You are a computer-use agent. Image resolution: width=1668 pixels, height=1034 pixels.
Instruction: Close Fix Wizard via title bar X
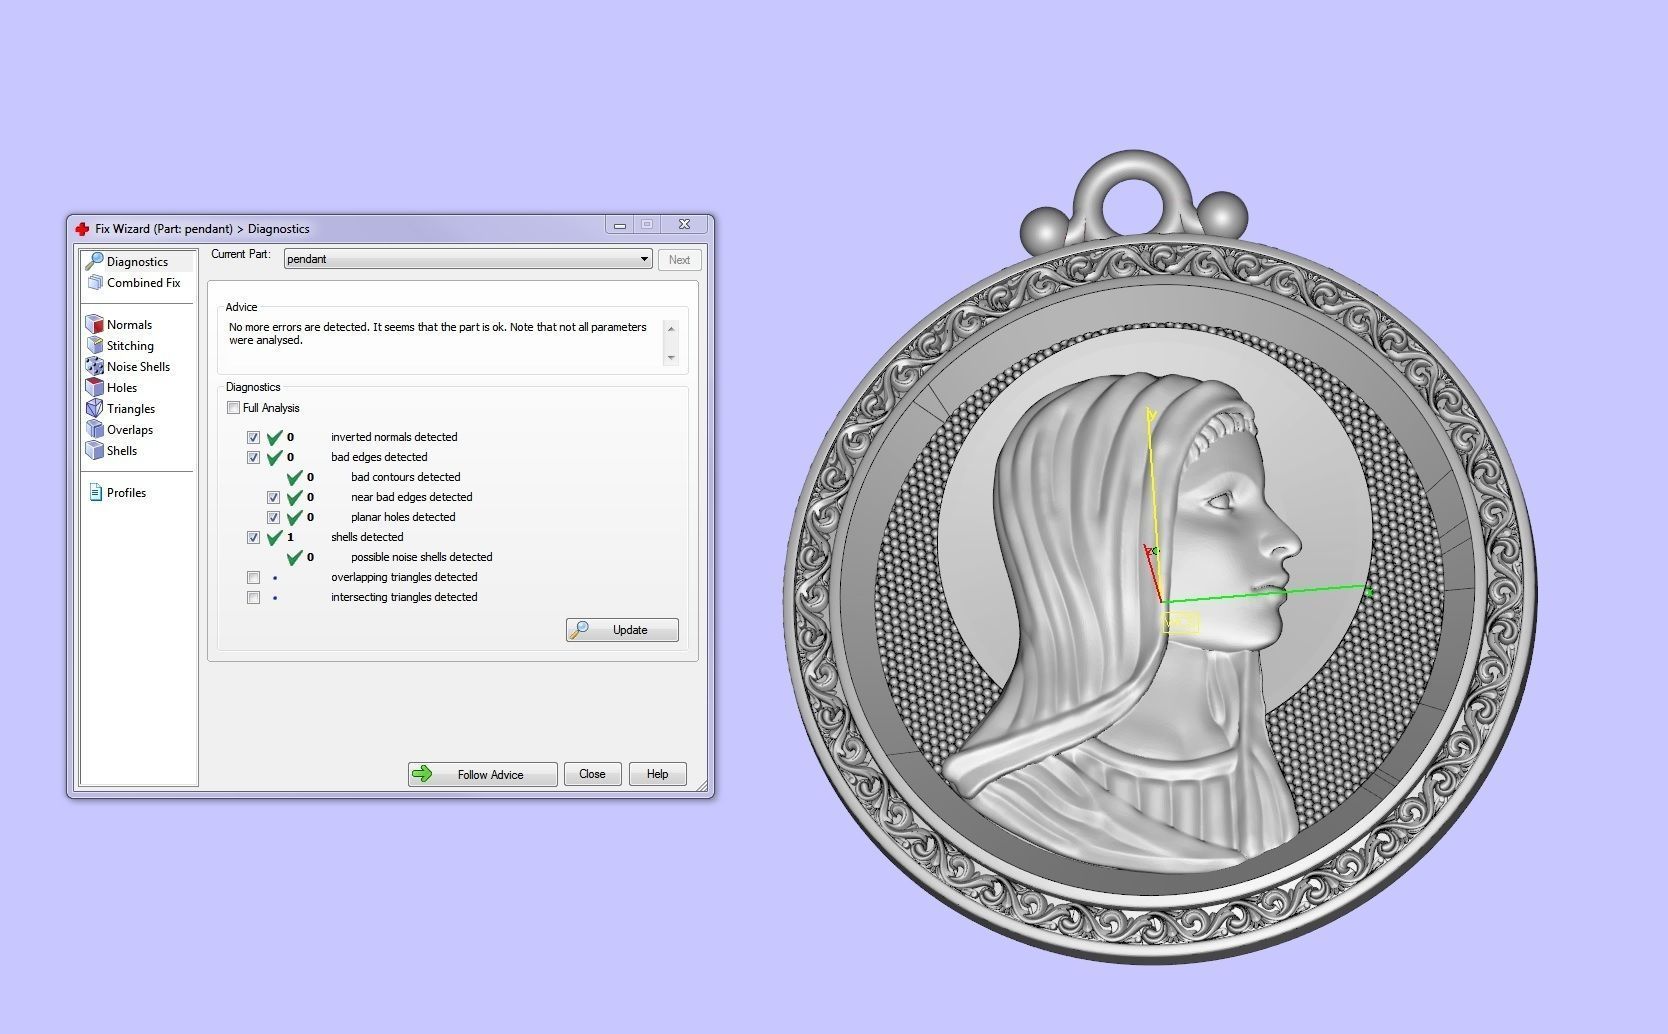pos(684,225)
